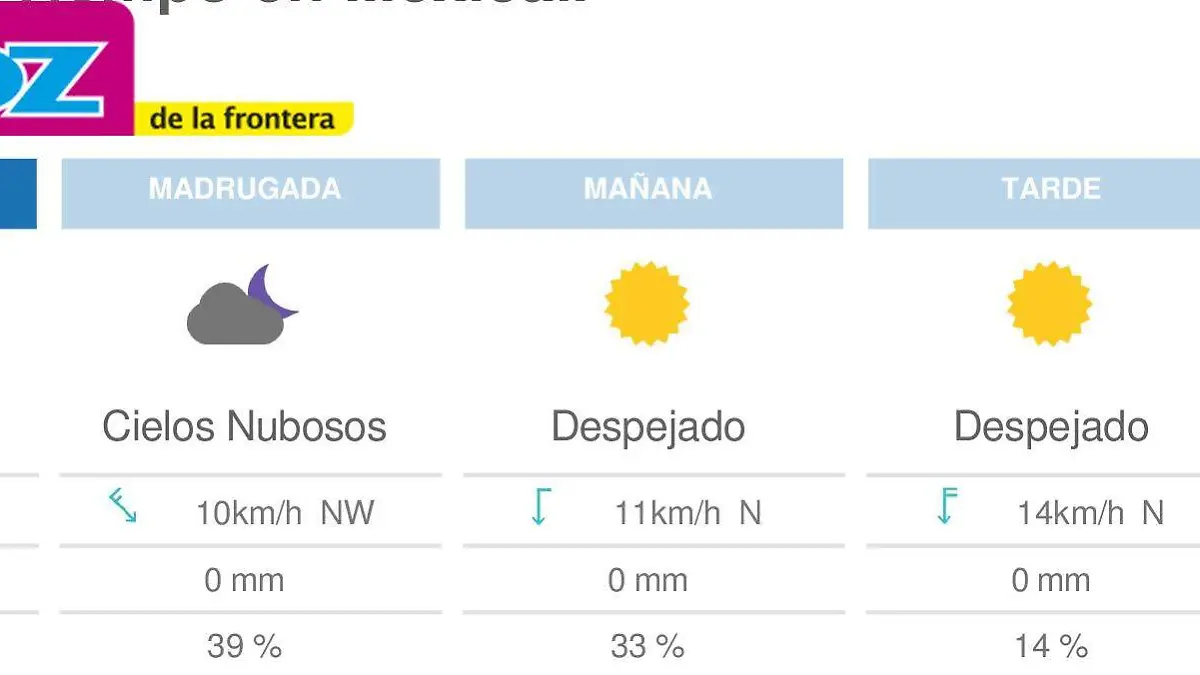The height and width of the screenshot is (675, 1200).
Task: Click the 'Despejado' label under Mañana
Action: click(x=650, y=426)
